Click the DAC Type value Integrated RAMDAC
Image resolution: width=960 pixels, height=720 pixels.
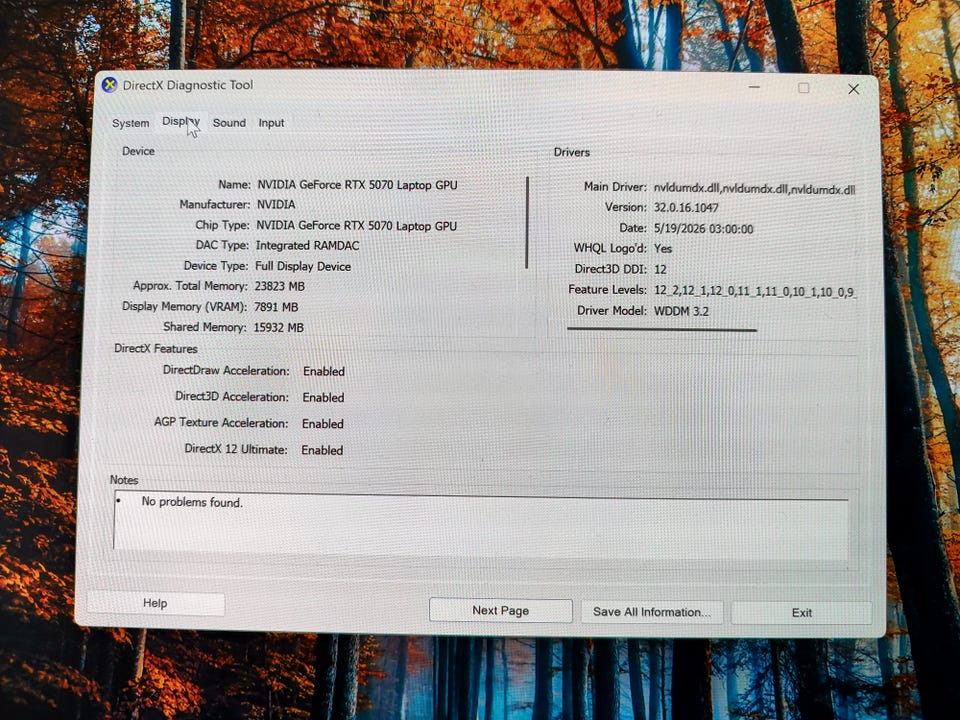tap(307, 246)
